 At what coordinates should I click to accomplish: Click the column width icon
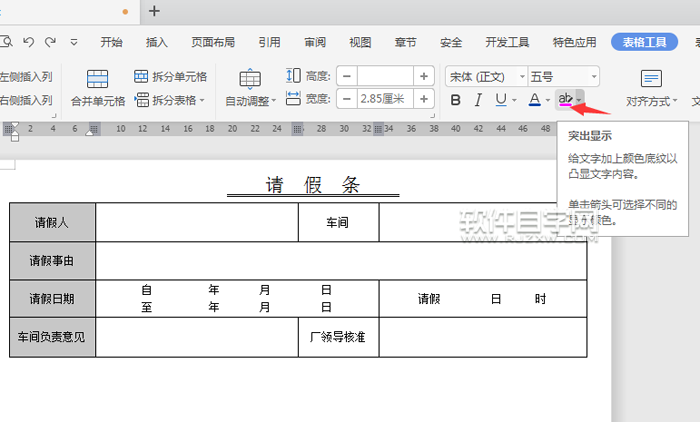[293, 98]
